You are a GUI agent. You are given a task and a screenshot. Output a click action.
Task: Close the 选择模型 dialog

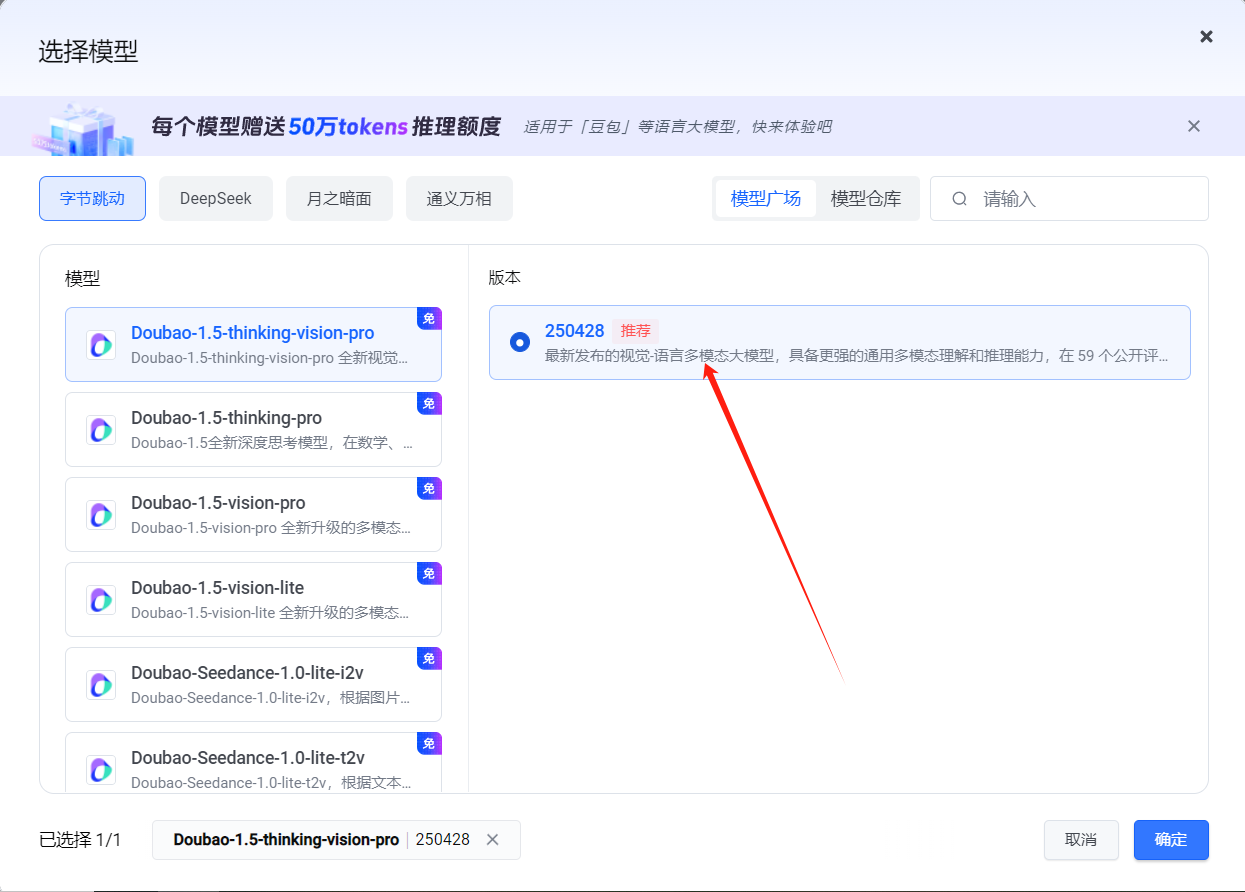click(x=1206, y=36)
